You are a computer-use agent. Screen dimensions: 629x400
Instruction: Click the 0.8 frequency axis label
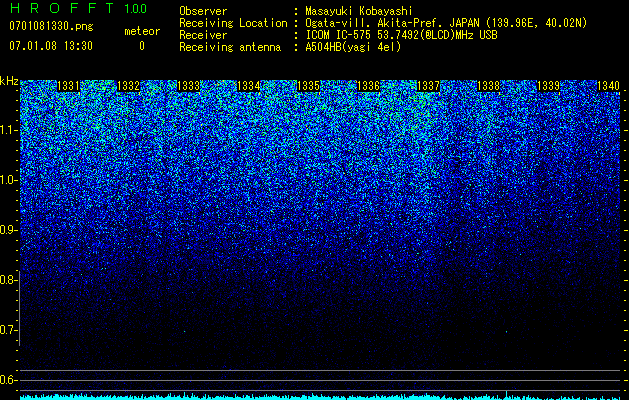[x=8, y=280]
